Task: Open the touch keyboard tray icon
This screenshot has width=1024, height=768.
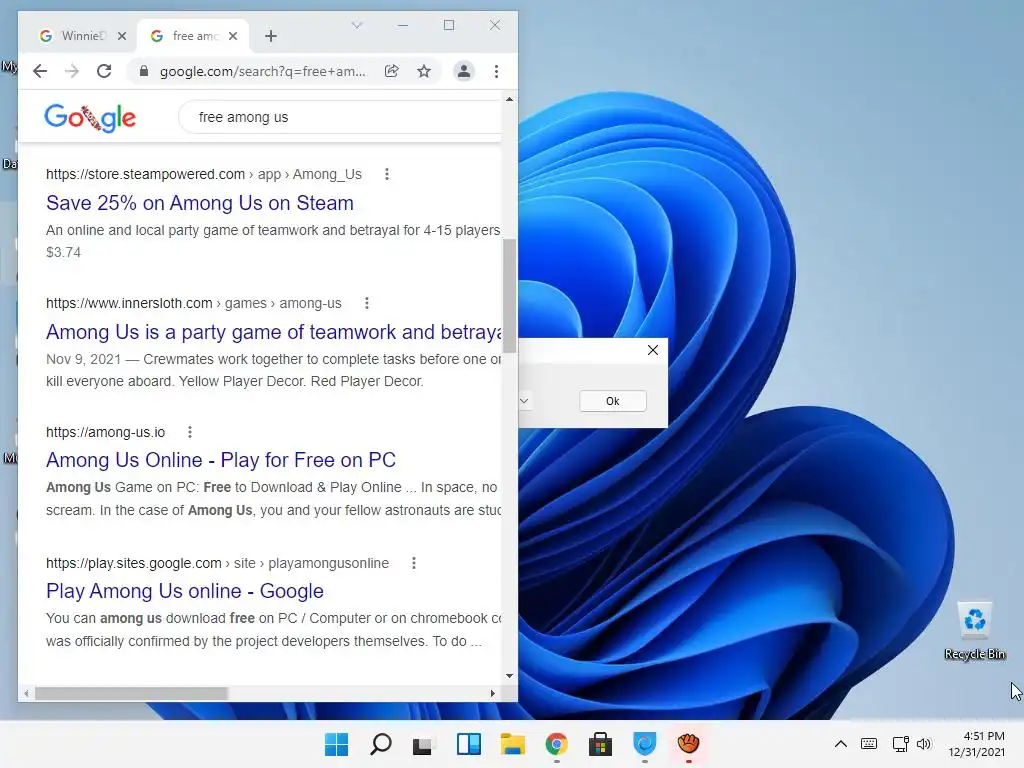Action: pos(869,744)
